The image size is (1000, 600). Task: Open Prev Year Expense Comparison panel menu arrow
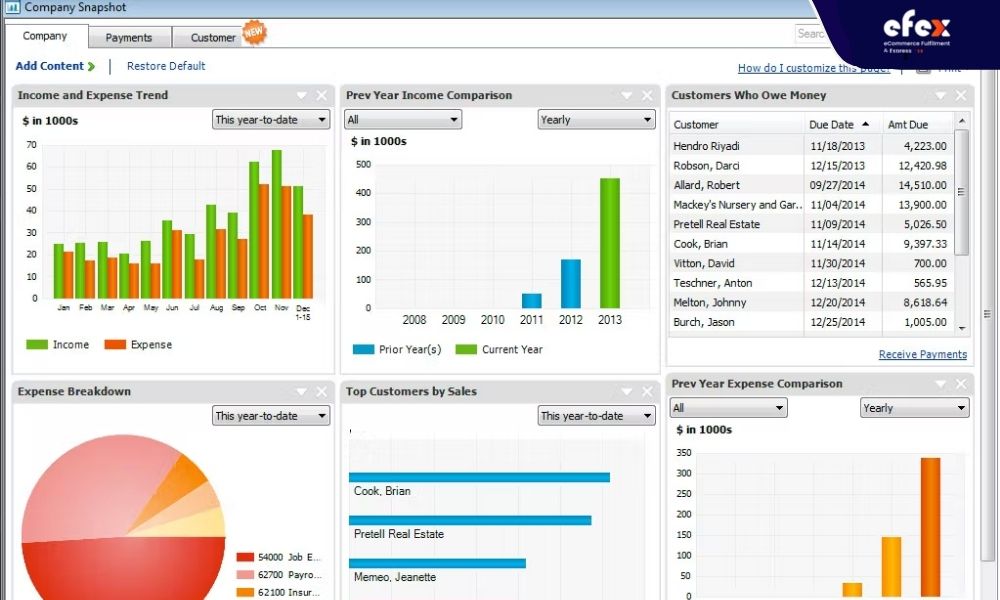941,384
